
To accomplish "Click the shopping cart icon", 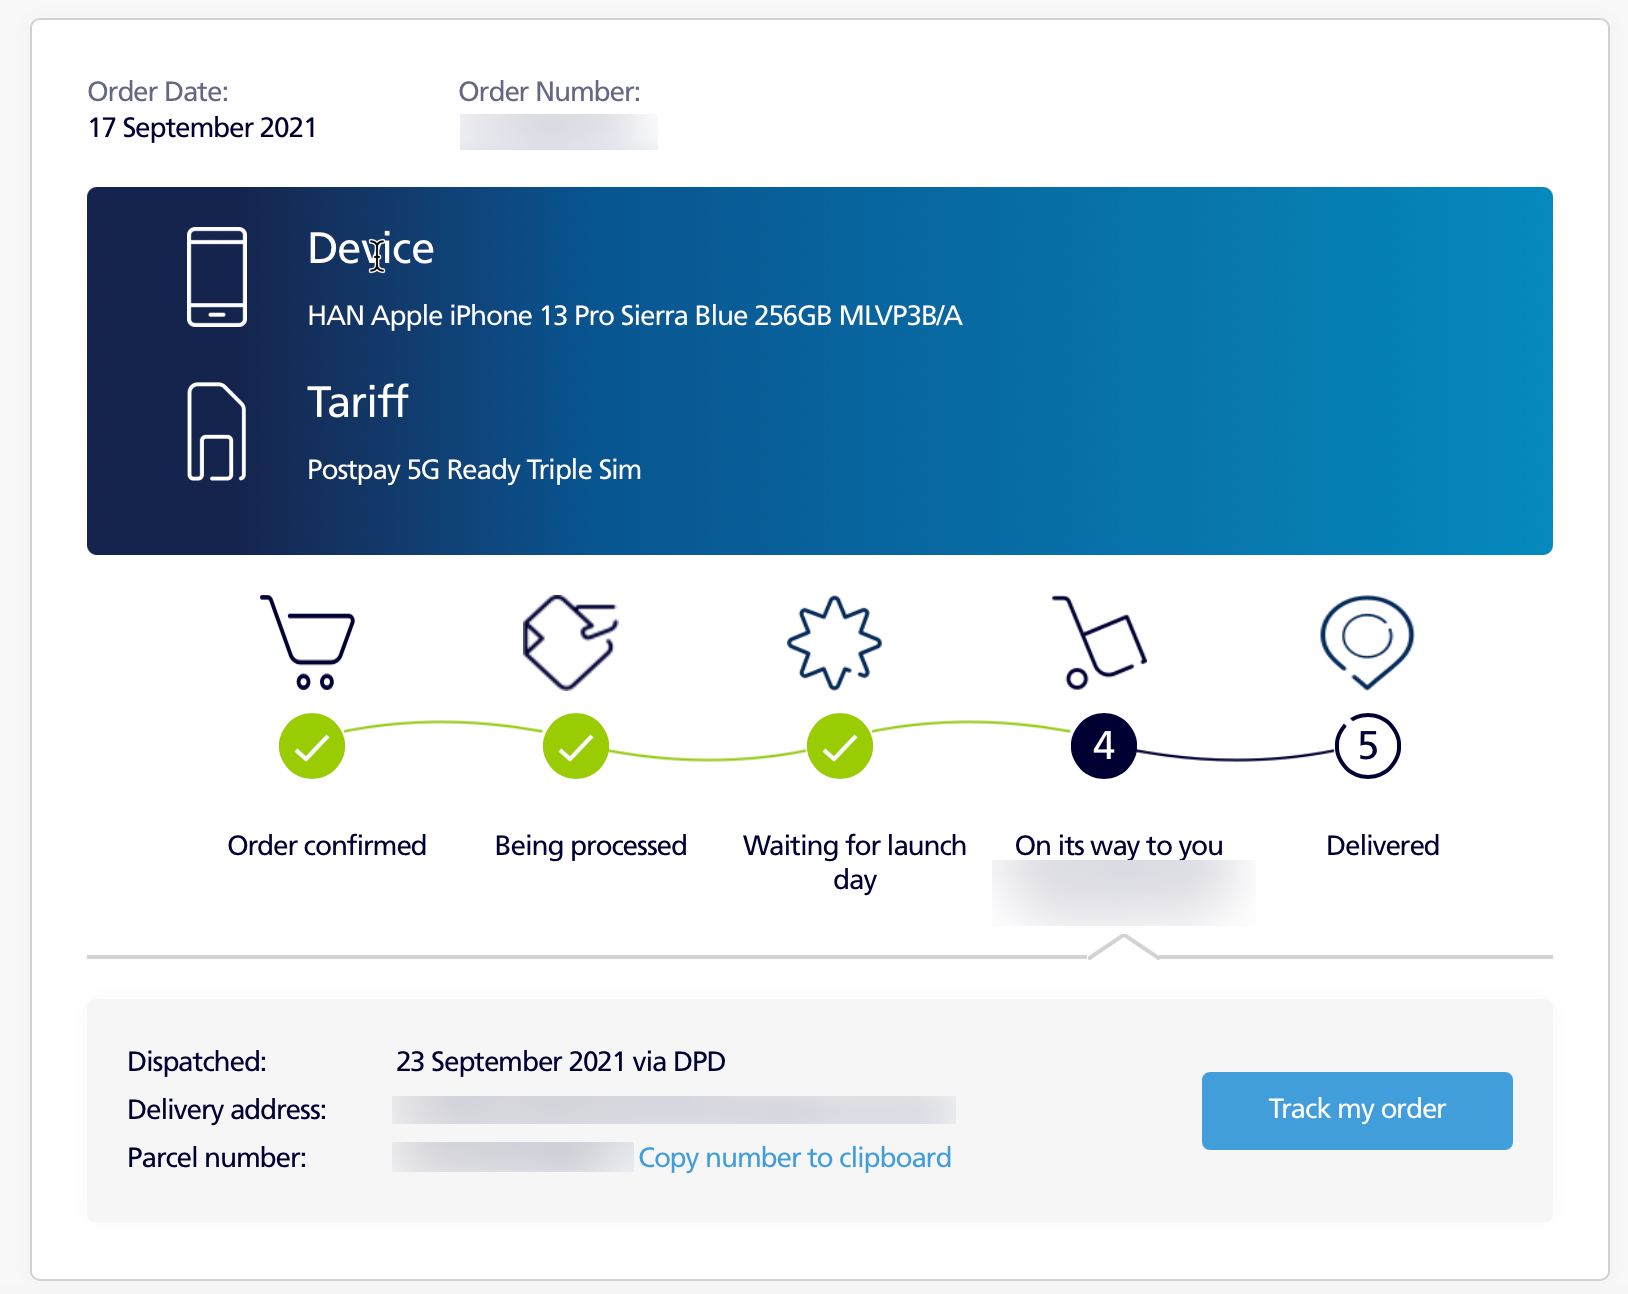I will click(x=308, y=642).
